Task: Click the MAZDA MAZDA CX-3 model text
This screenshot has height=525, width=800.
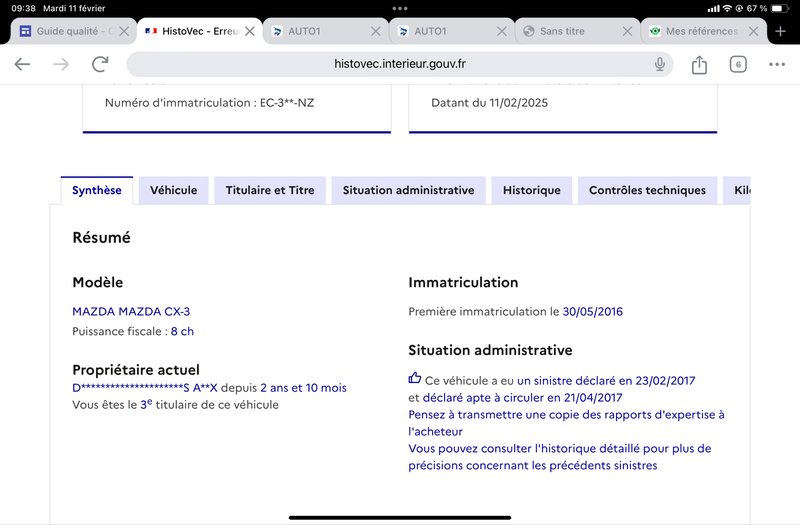Action: pos(131,311)
